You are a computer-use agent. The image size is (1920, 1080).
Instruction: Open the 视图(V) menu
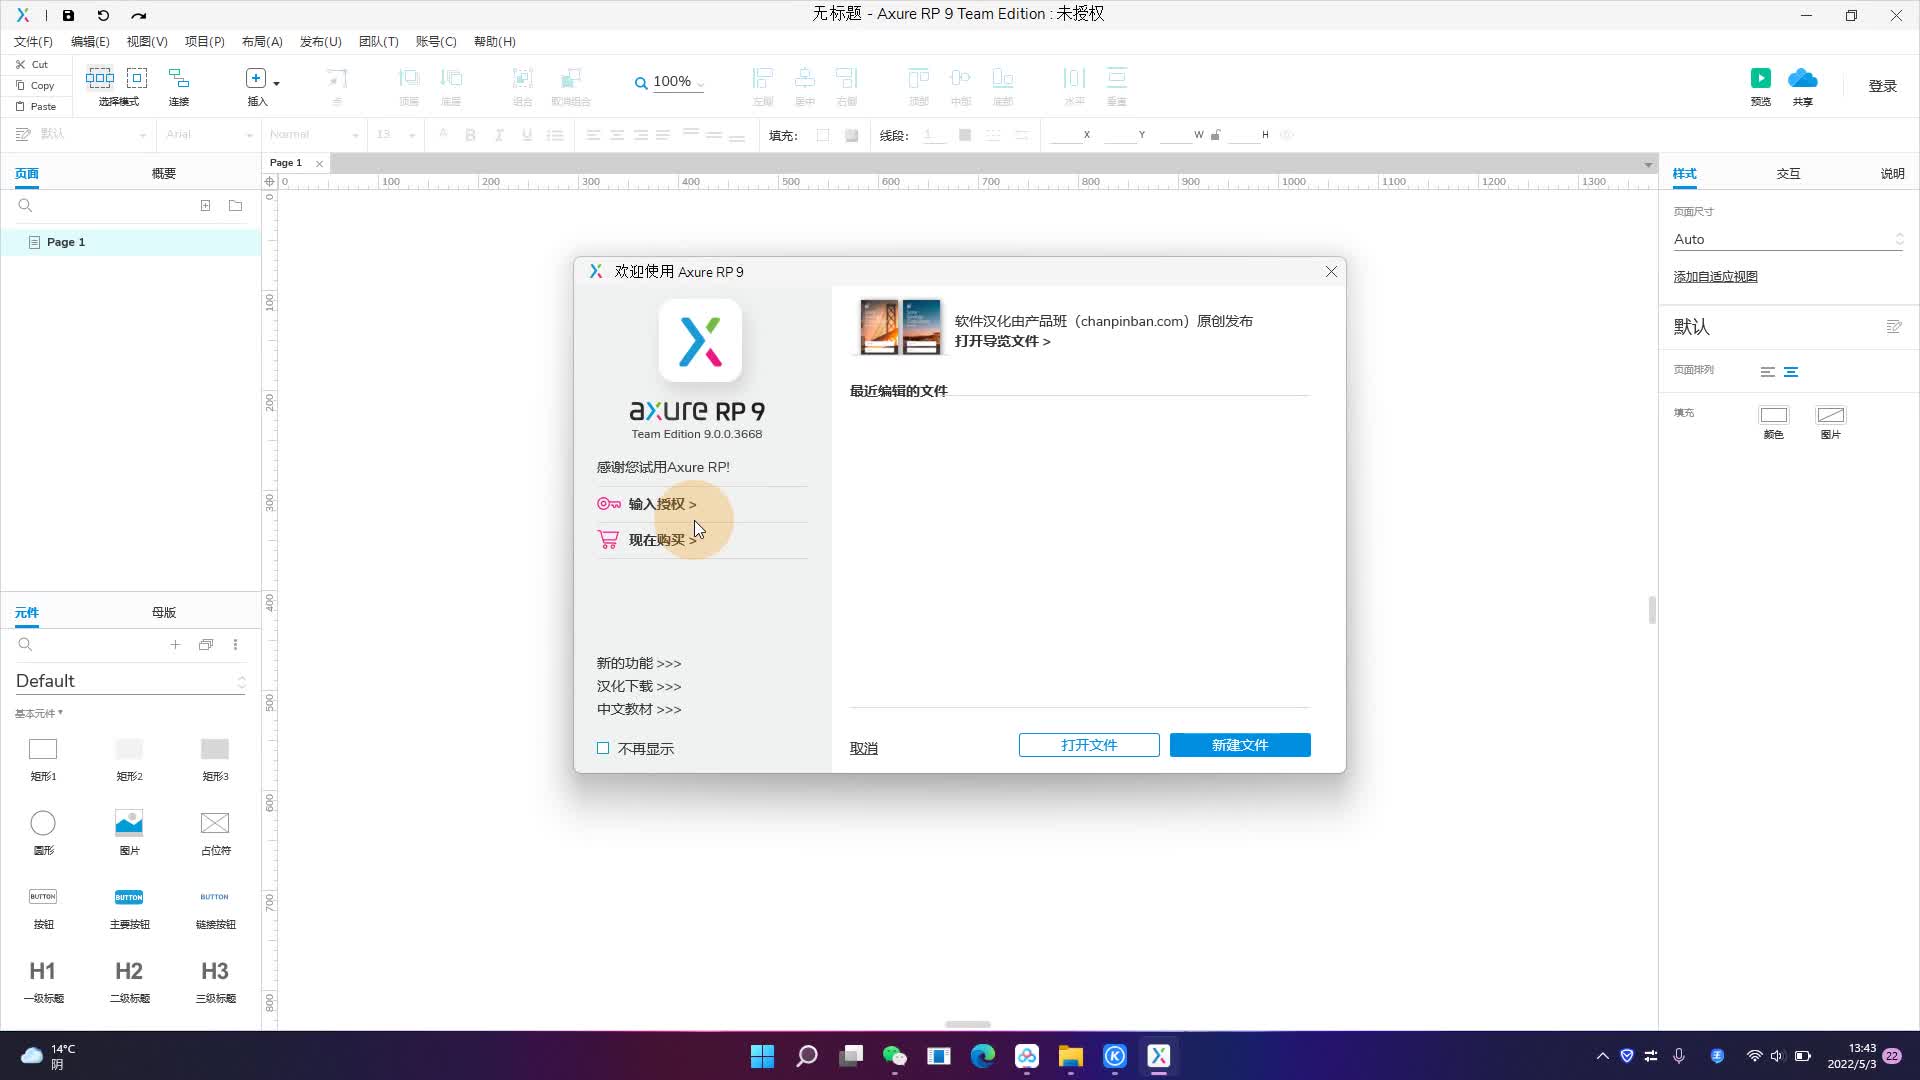[x=147, y=41]
